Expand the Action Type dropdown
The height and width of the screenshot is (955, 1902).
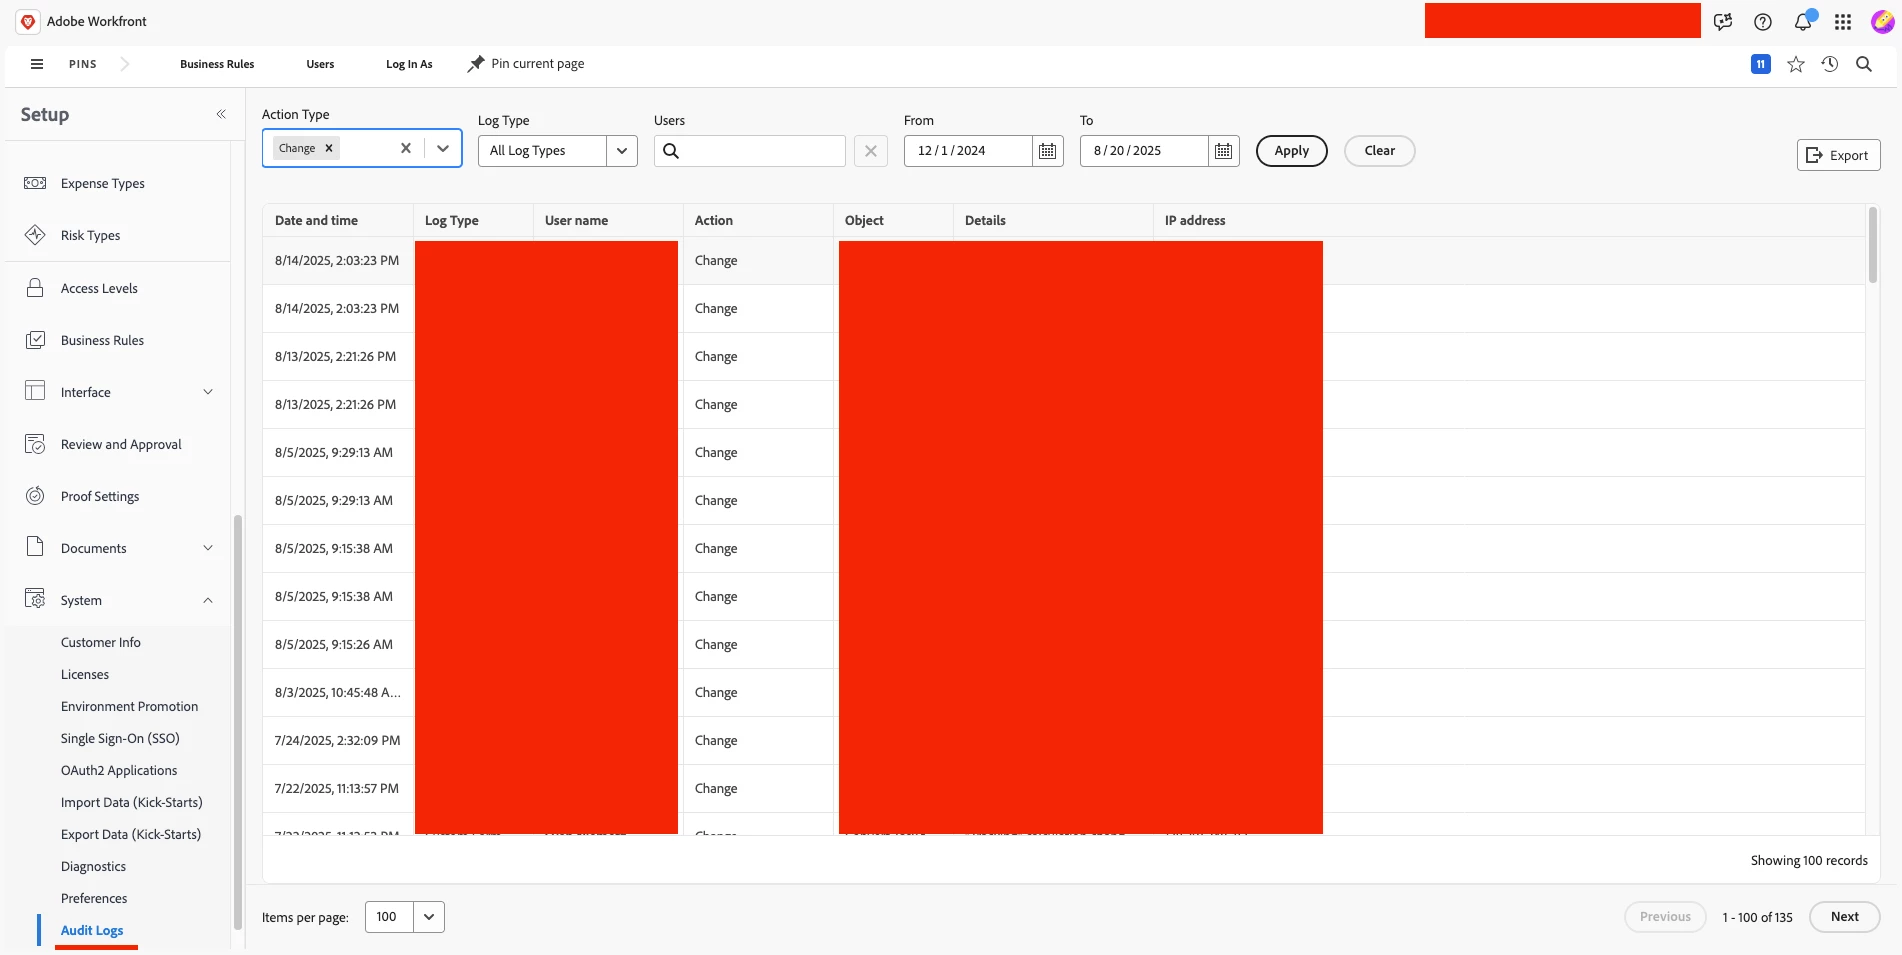click(443, 148)
